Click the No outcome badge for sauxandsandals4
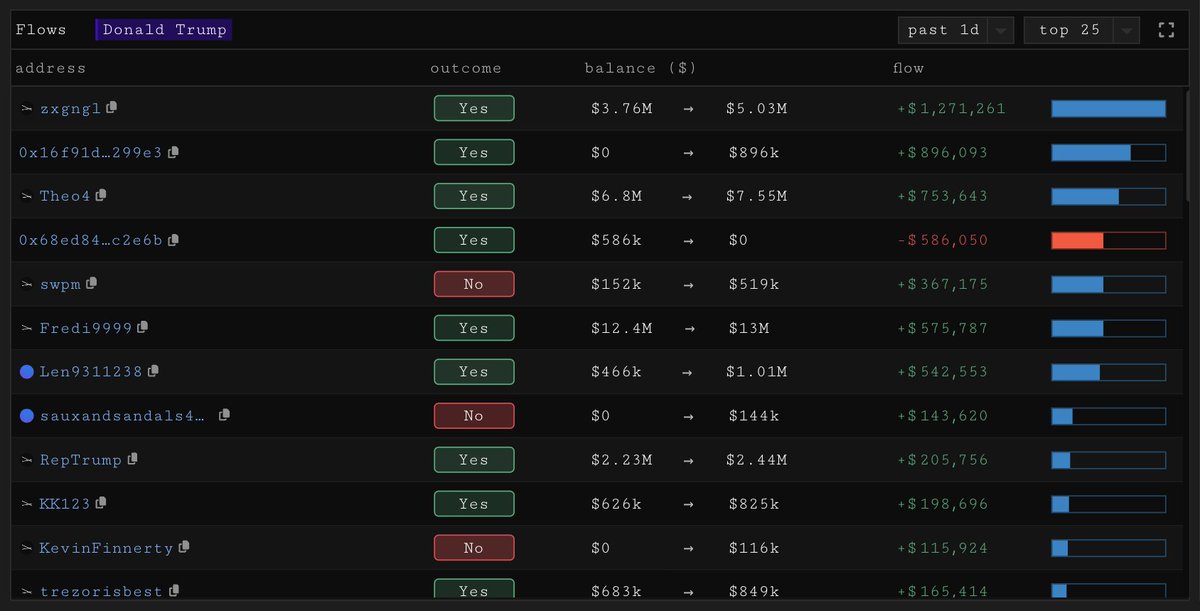 pyautogui.click(x=474, y=416)
